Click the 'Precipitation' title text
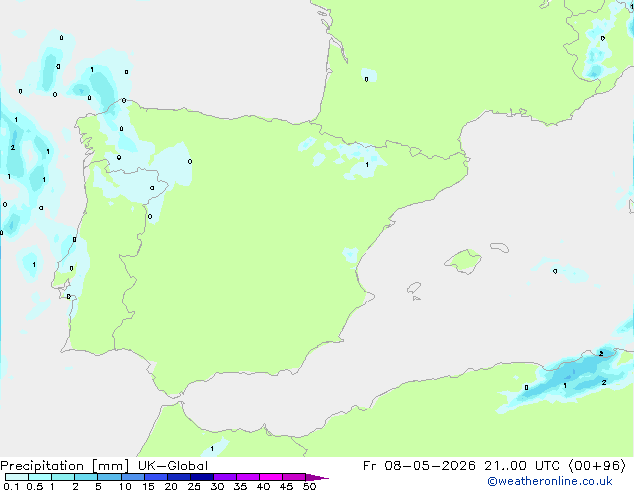This screenshot has height=490, width=634. click(42, 466)
